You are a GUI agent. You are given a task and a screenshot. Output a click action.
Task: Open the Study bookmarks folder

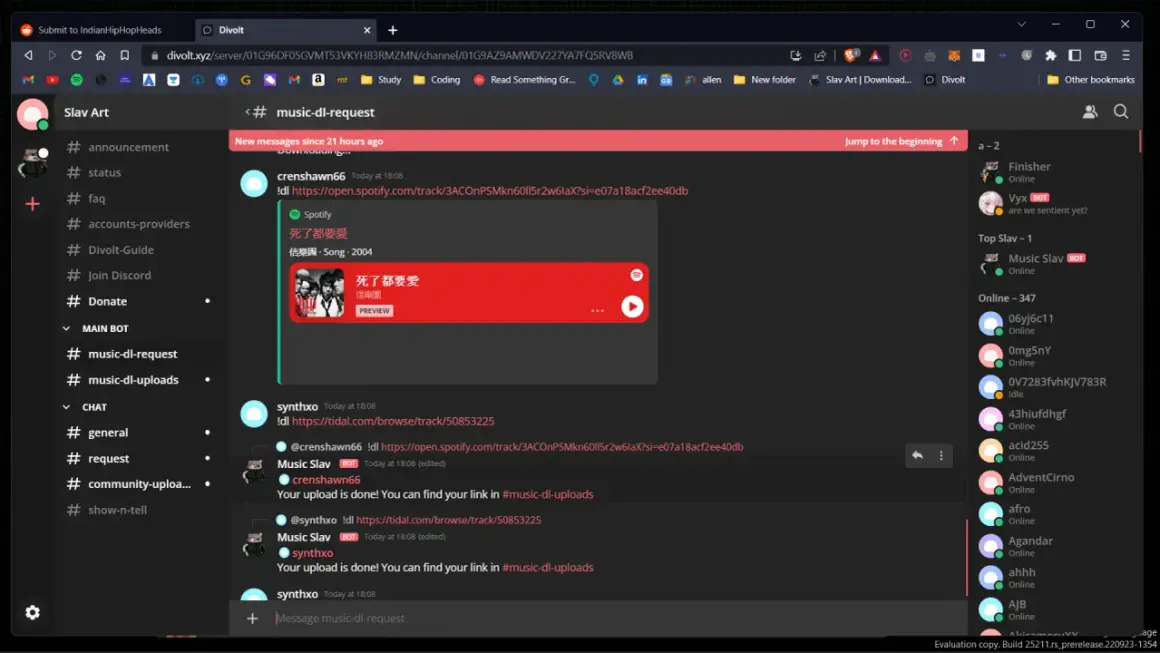pyautogui.click(x=380, y=80)
